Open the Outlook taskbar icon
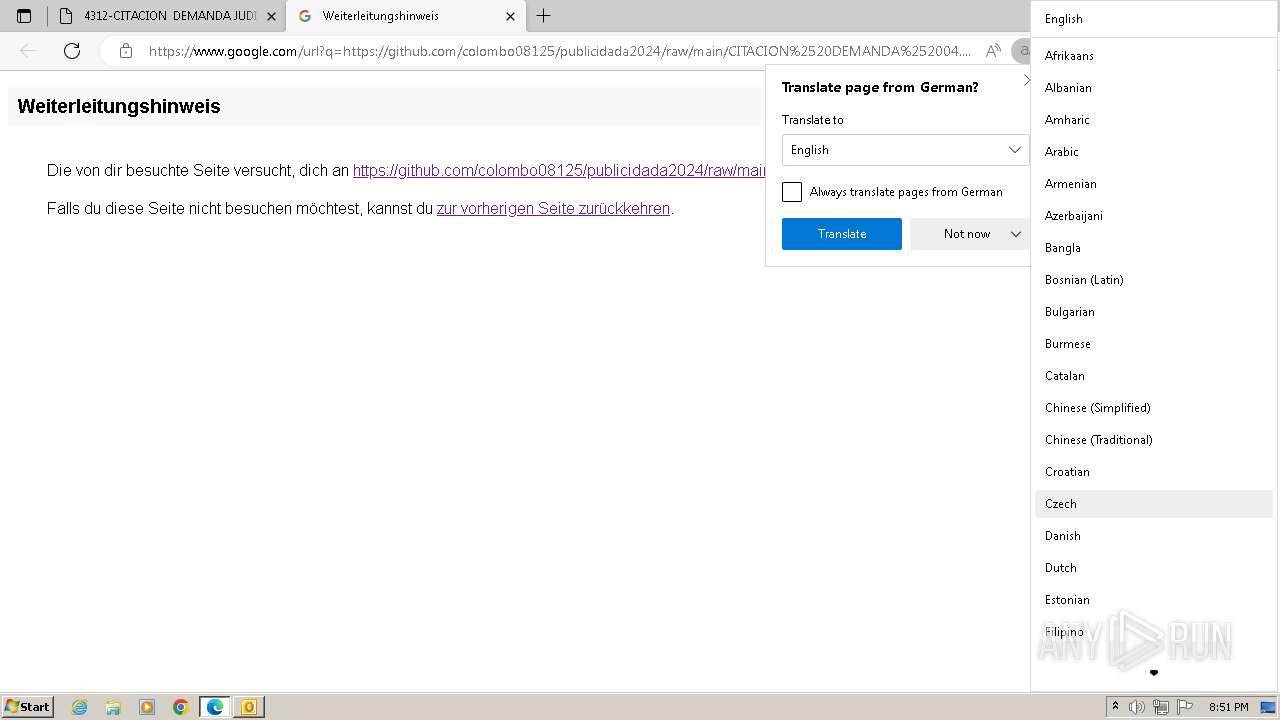1280x720 pixels. (249, 707)
